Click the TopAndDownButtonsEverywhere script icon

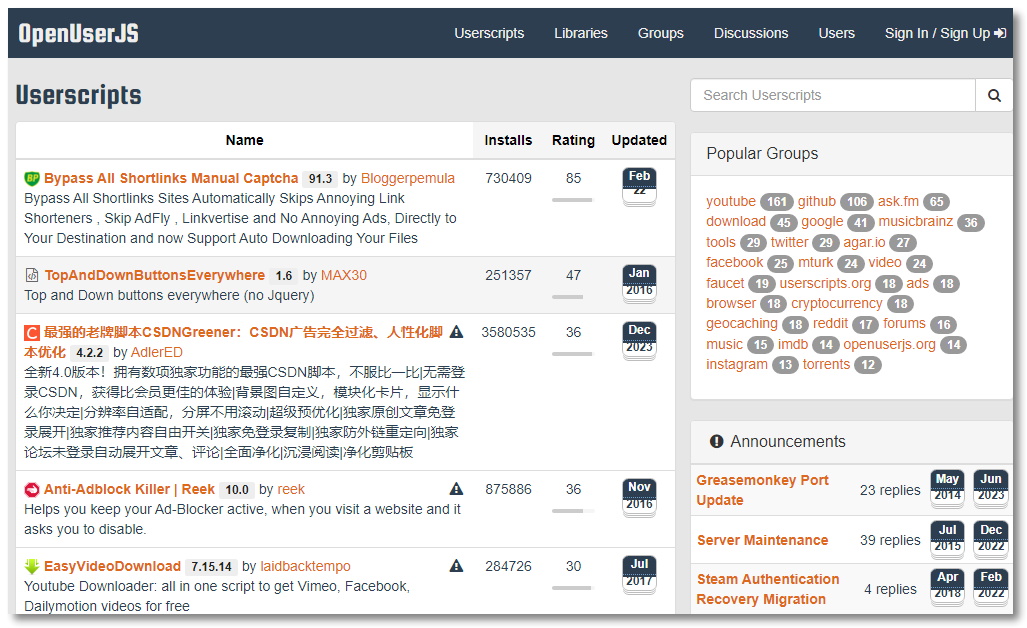[x=31, y=275]
